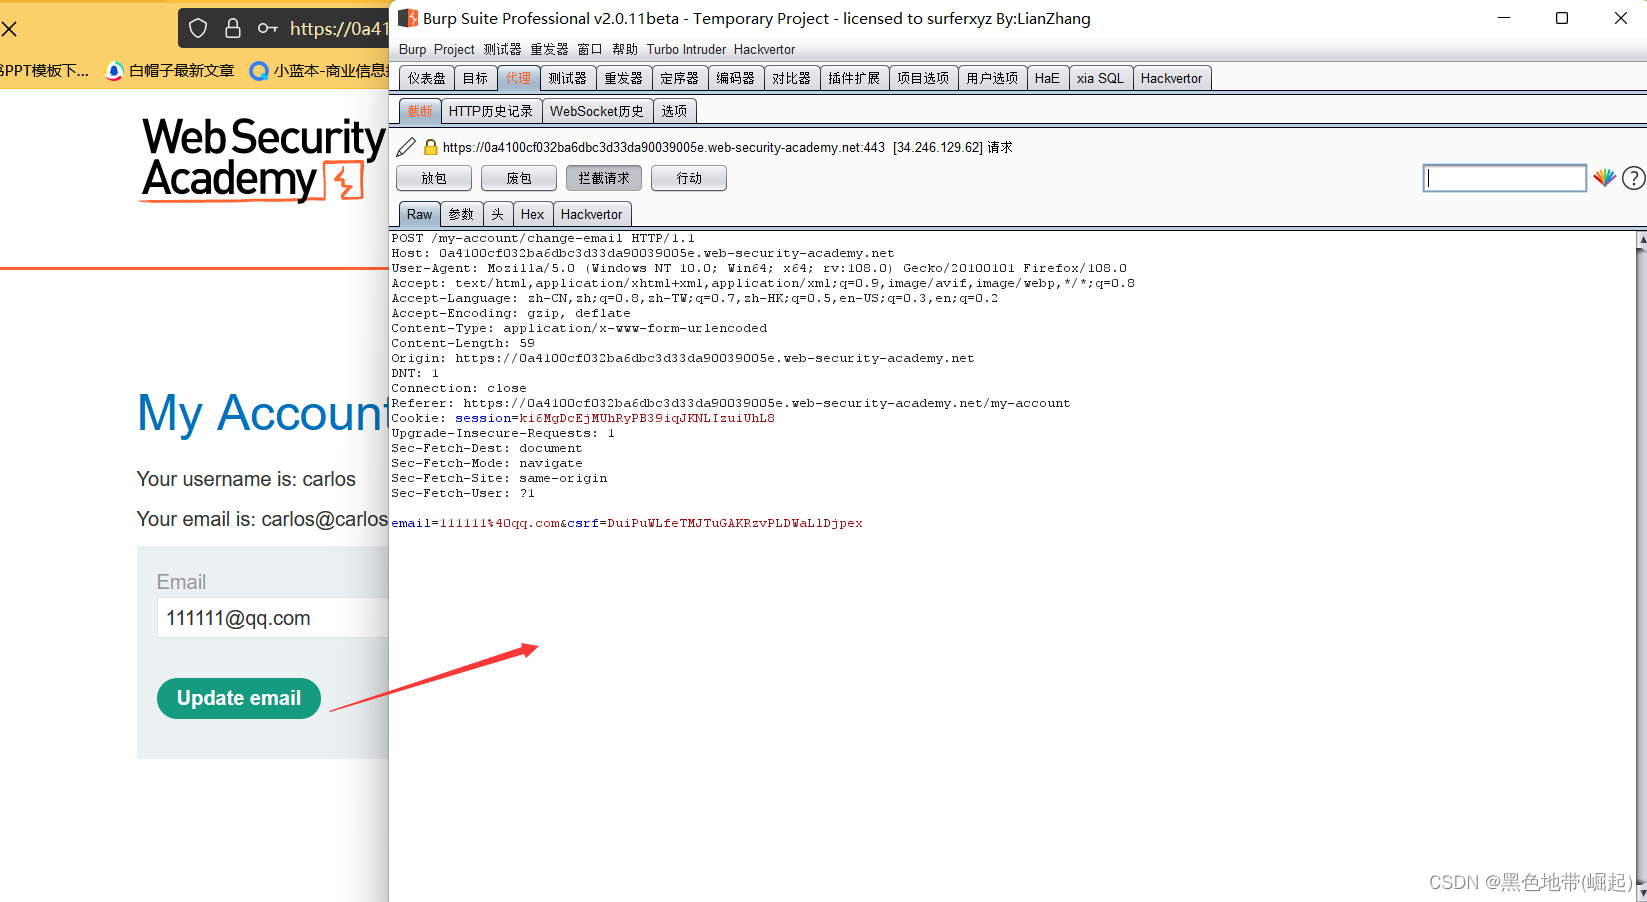The height and width of the screenshot is (902, 1647).
Task: Open the Hackvertor menu in the menu bar
Action: pos(764,50)
